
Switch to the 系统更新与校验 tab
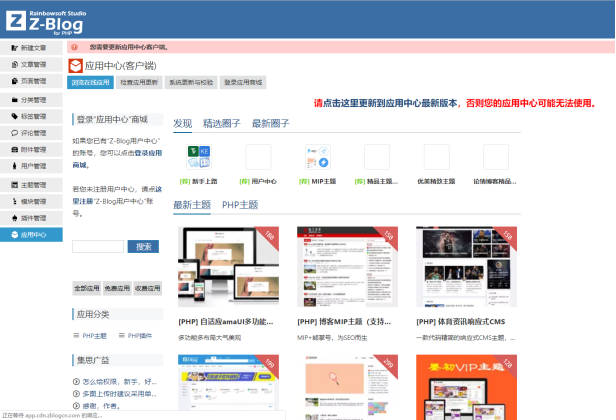pyautogui.click(x=191, y=83)
